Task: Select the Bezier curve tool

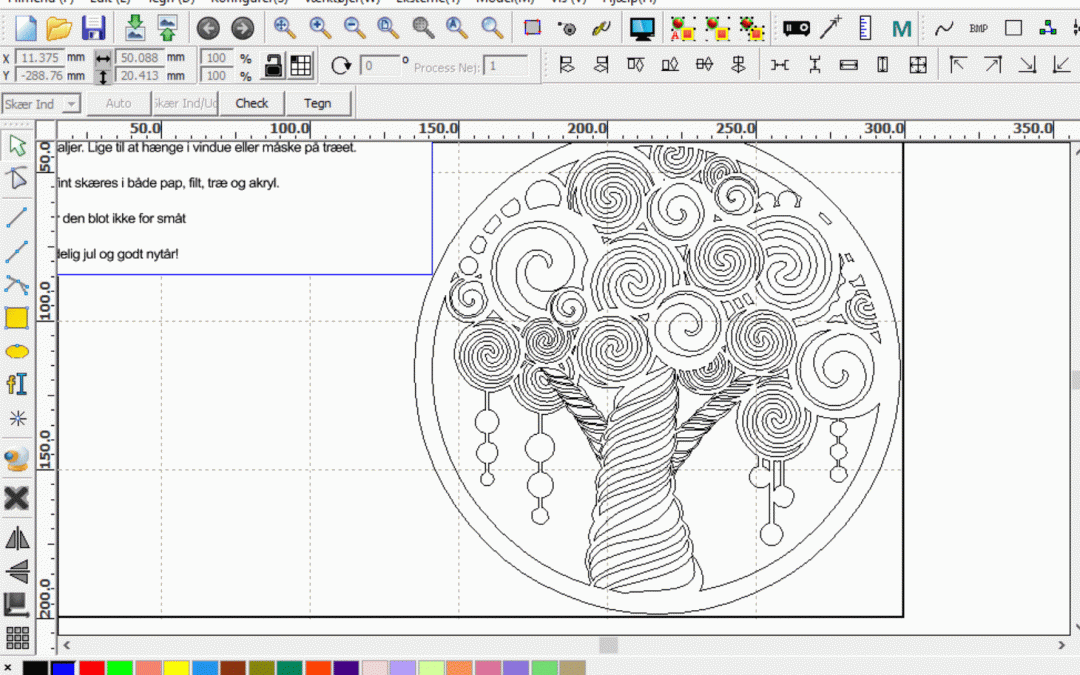Action: coord(17,284)
